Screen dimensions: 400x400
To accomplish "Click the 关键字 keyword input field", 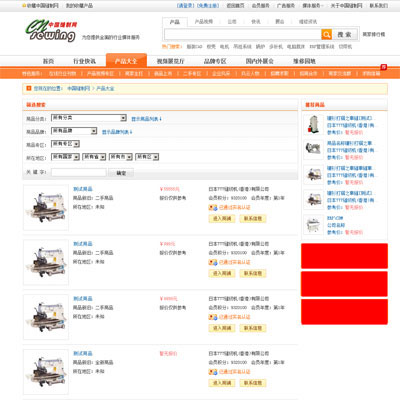I will [x=79, y=172].
